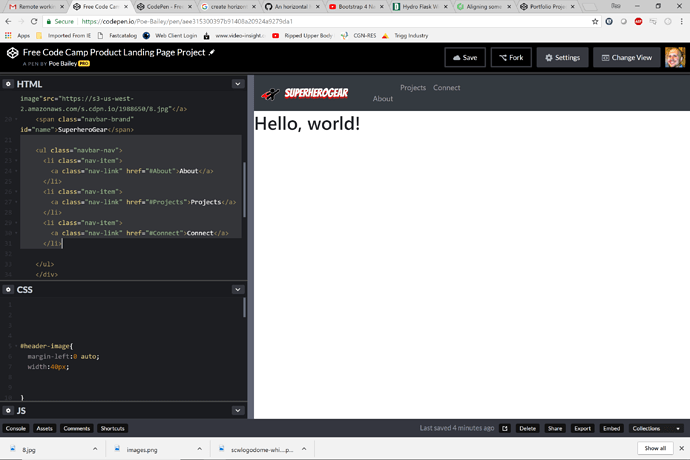The height and width of the screenshot is (460, 690).
Task: Share this pen
Action: tap(555, 428)
